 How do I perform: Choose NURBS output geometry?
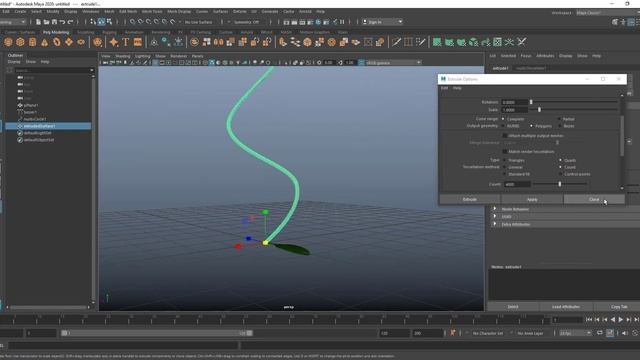pyautogui.click(x=503, y=126)
